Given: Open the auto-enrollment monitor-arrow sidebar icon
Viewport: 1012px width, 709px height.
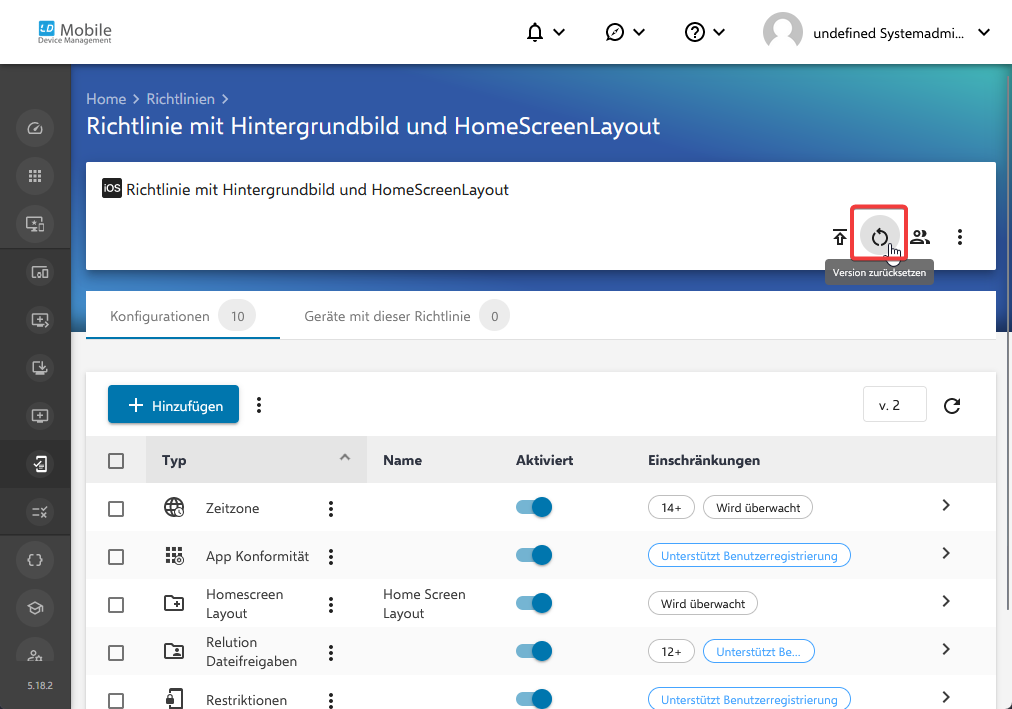Looking at the screenshot, I should click(x=39, y=320).
